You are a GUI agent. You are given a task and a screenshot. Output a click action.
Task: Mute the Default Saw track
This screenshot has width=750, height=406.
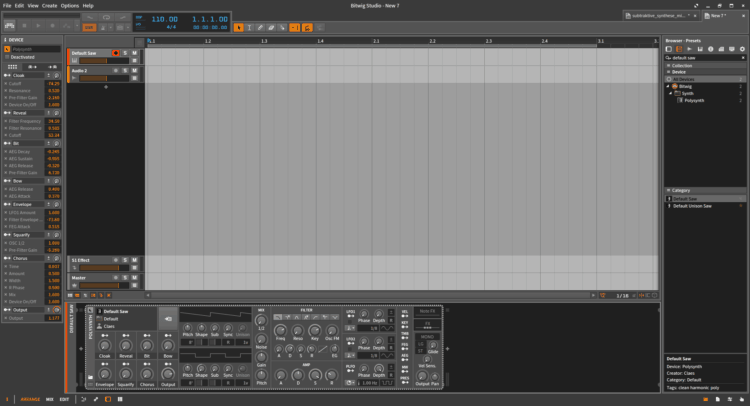[x=134, y=53]
